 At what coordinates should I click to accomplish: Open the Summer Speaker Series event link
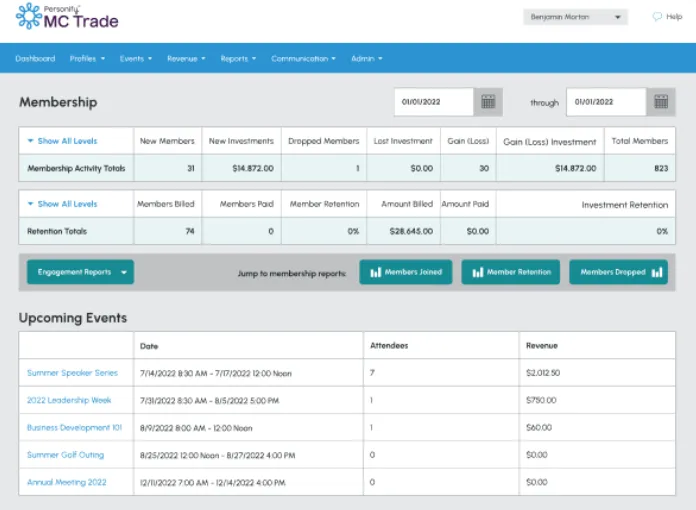pyautogui.click(x=72, y=373)
